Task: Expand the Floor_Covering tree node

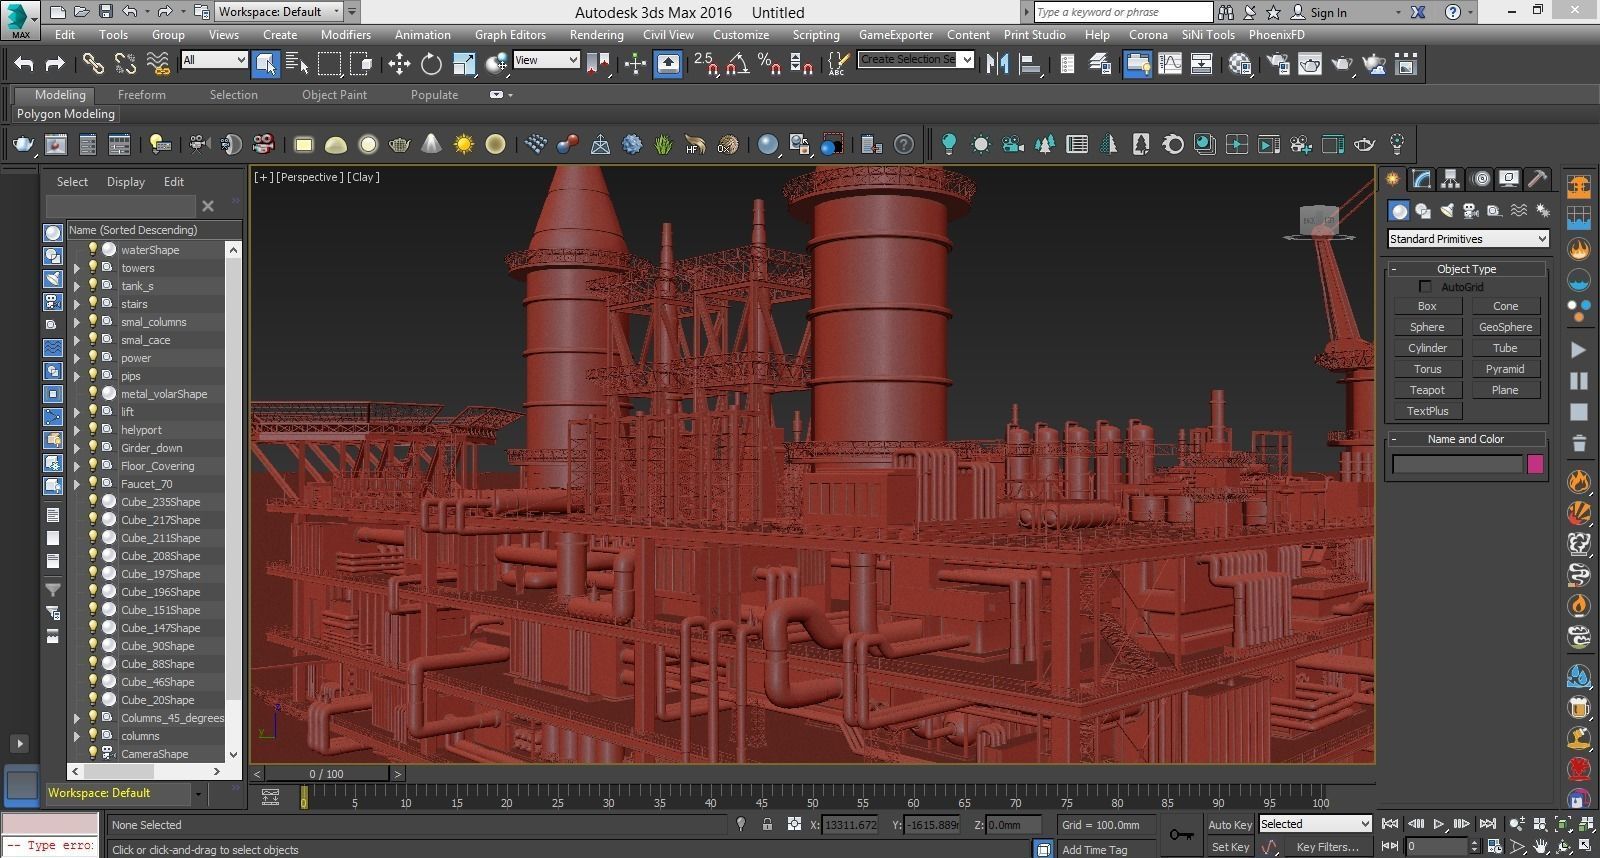Action: [x=77, y=466]
